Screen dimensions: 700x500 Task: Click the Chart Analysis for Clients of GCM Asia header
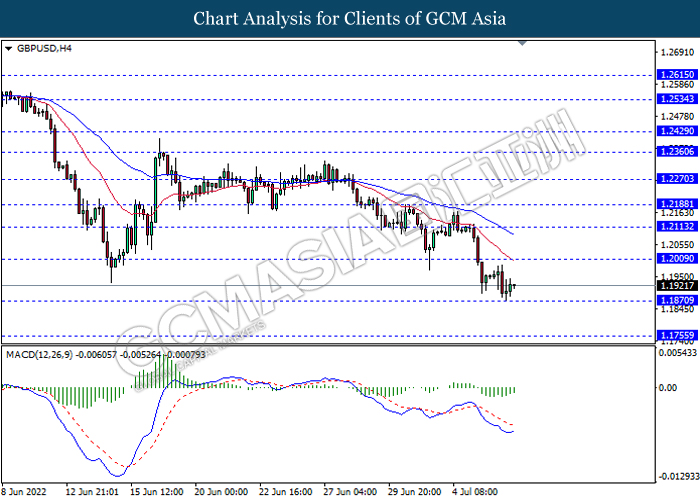pyautogui.click(x=350, y=19)
